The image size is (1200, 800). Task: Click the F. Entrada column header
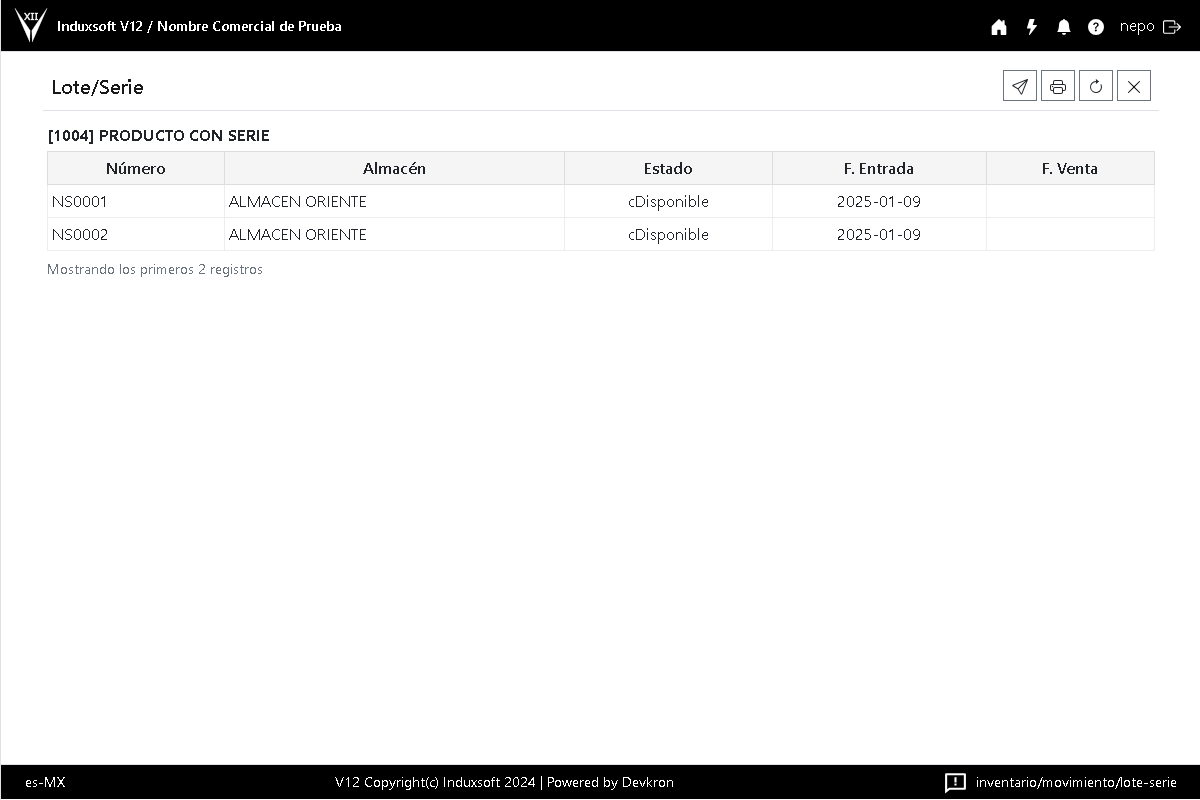879,168
